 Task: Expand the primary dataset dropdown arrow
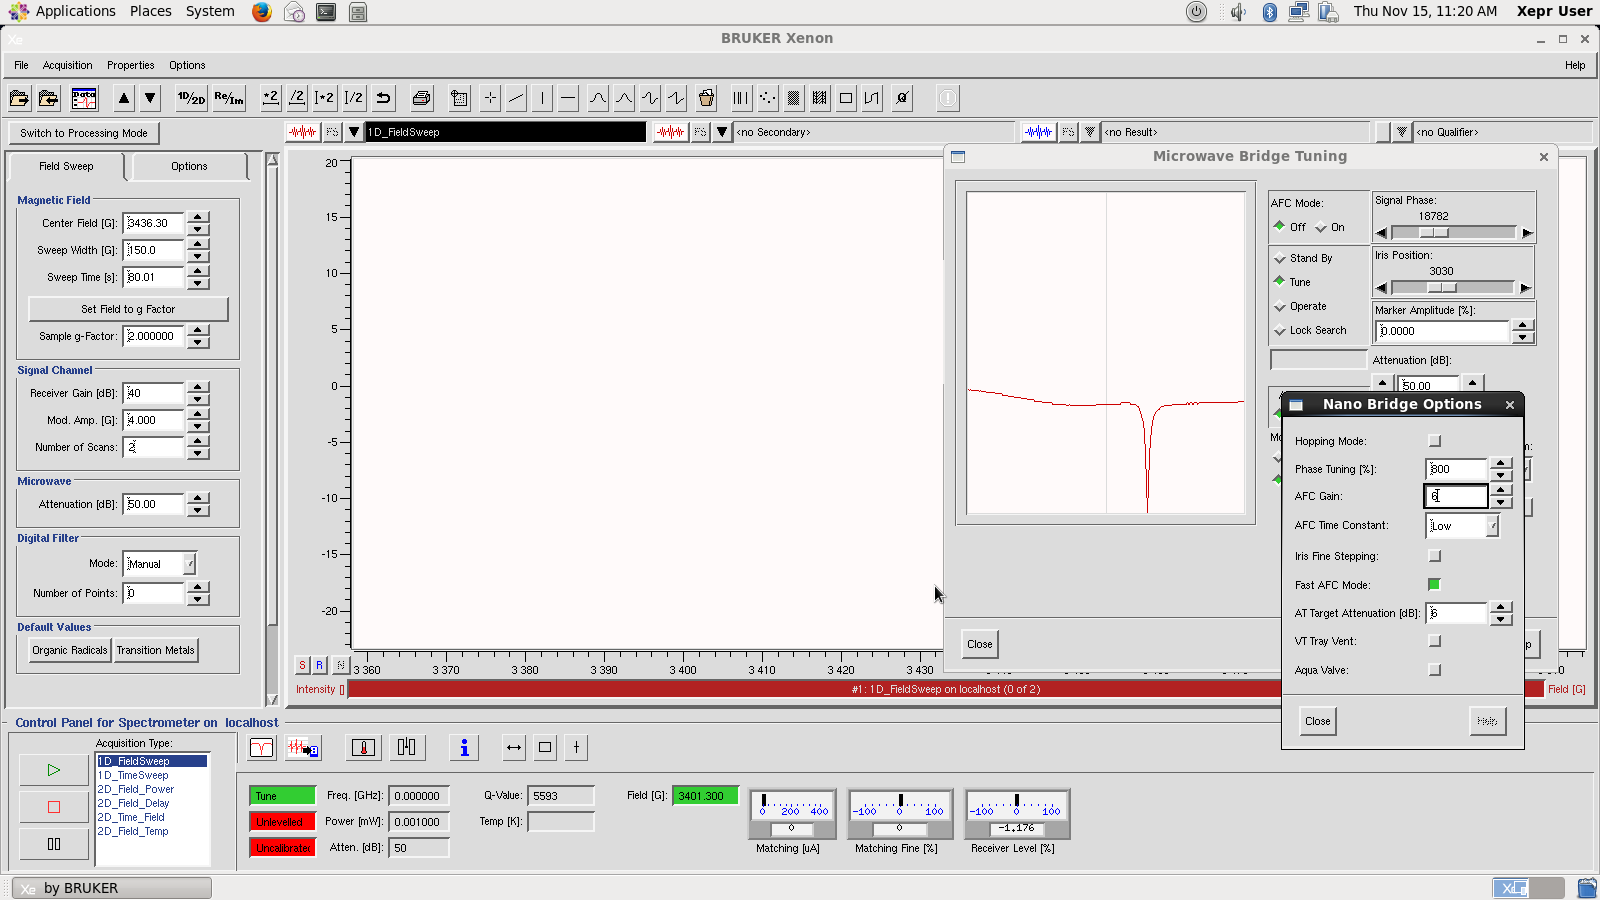coord(354,132)
